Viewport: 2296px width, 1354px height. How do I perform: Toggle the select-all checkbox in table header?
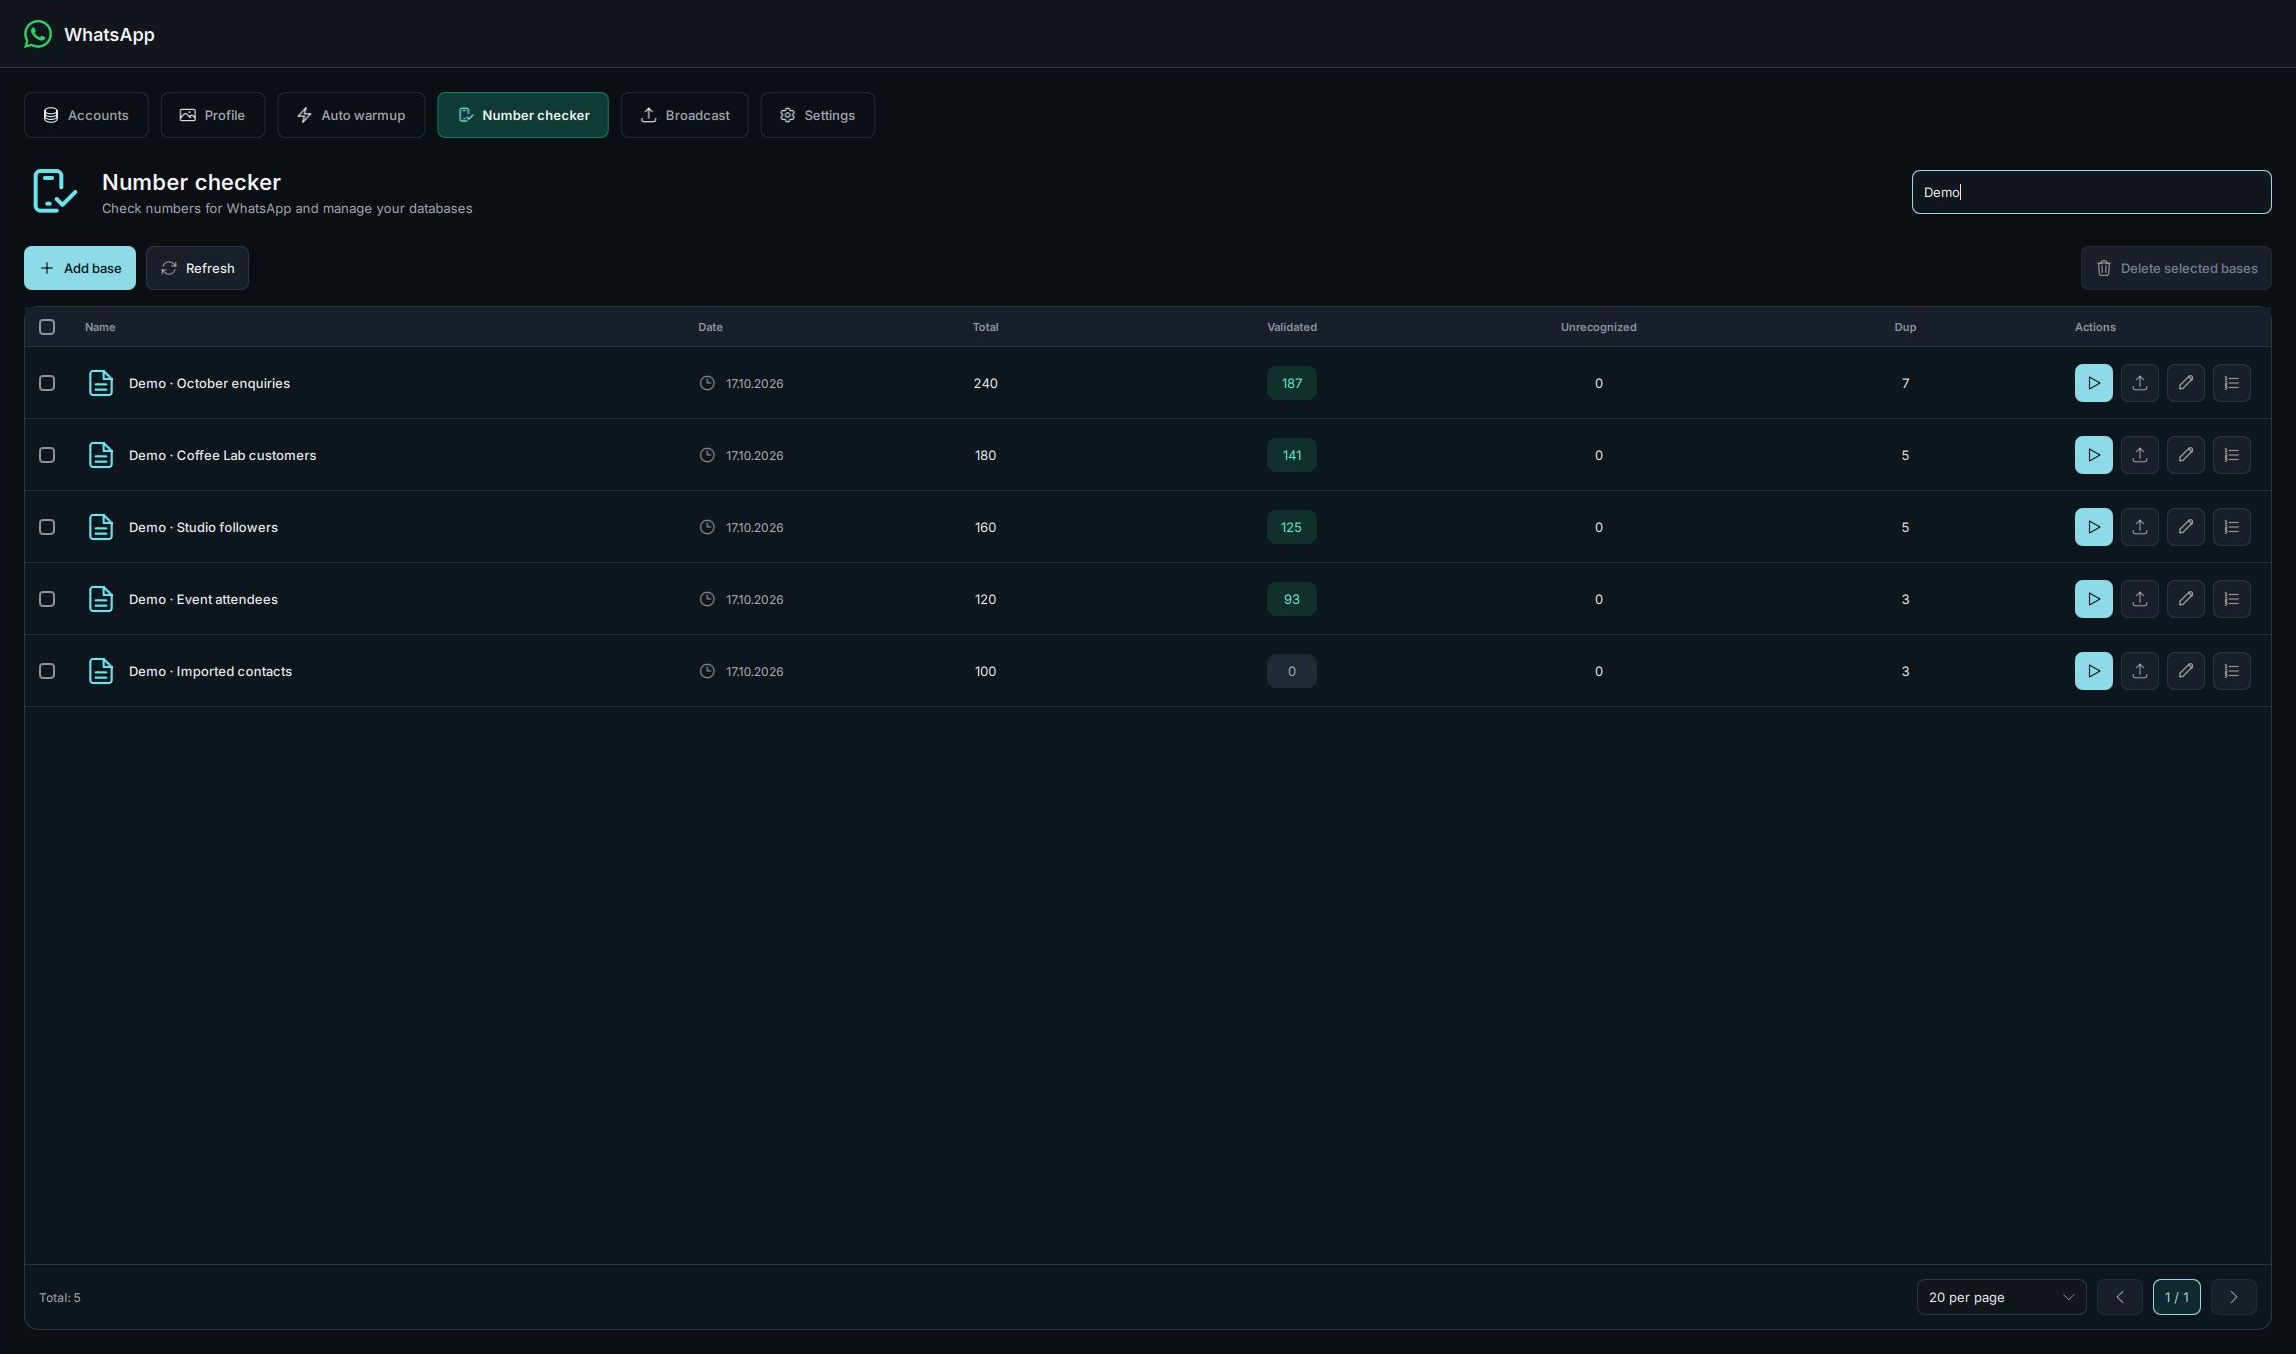tap(47, 327)
